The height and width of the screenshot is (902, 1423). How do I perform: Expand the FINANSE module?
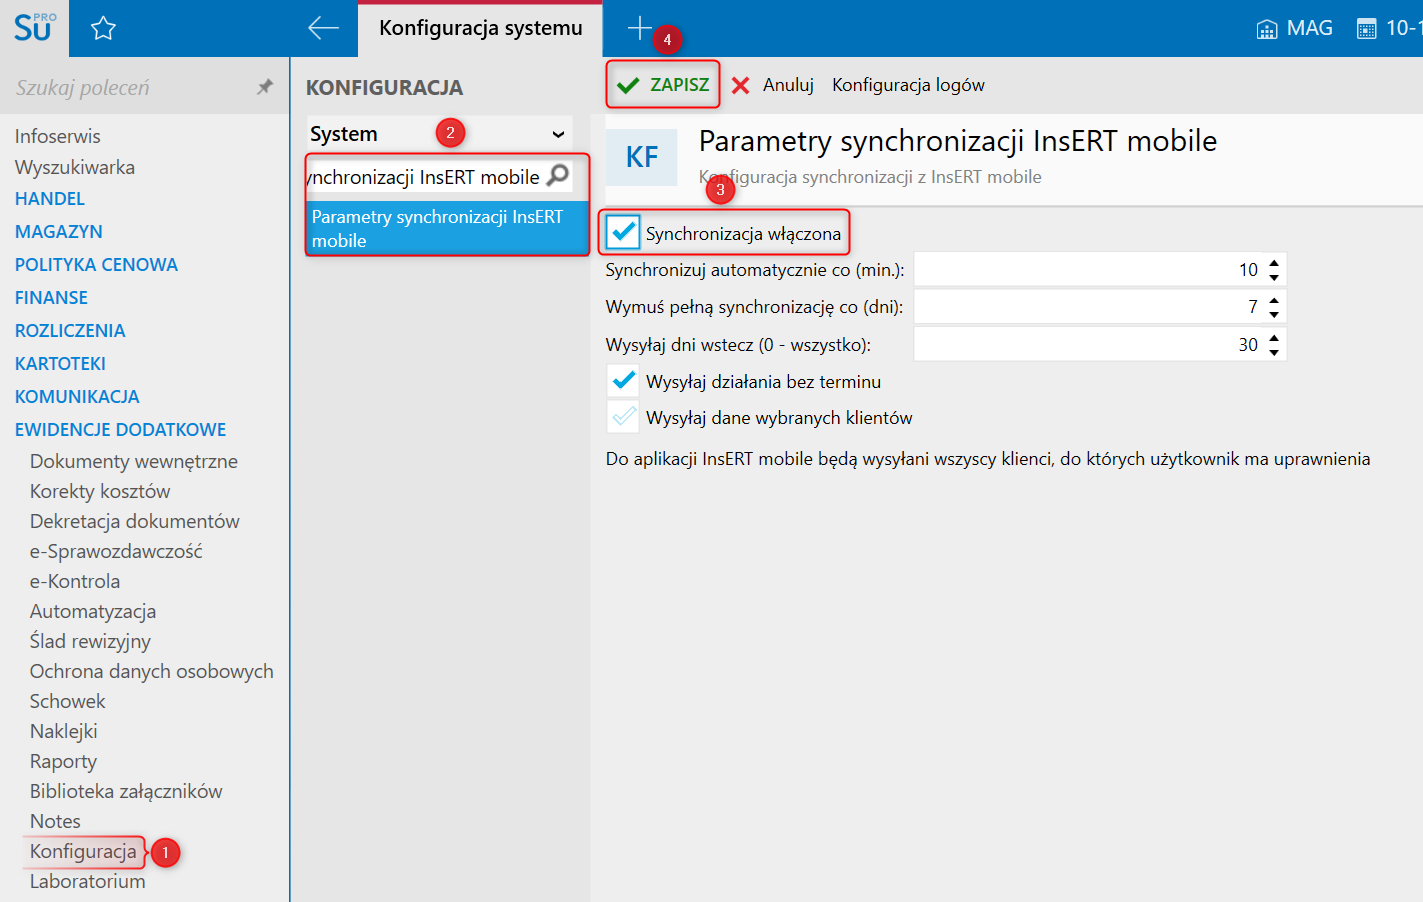51,298
